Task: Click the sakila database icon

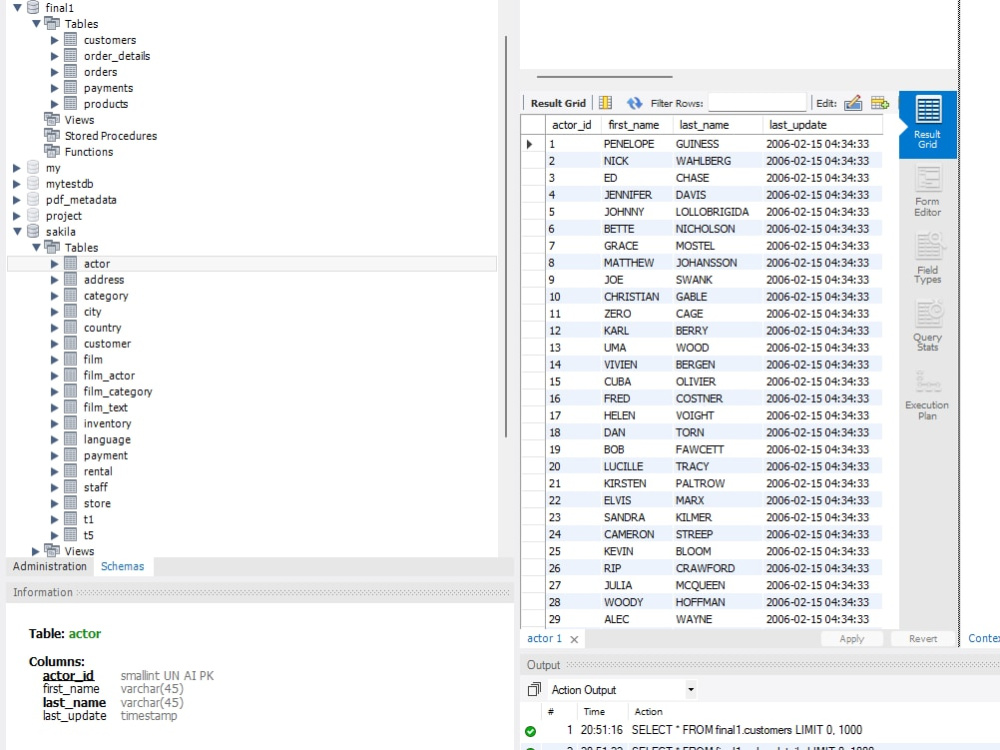Action: coord(33,231)
